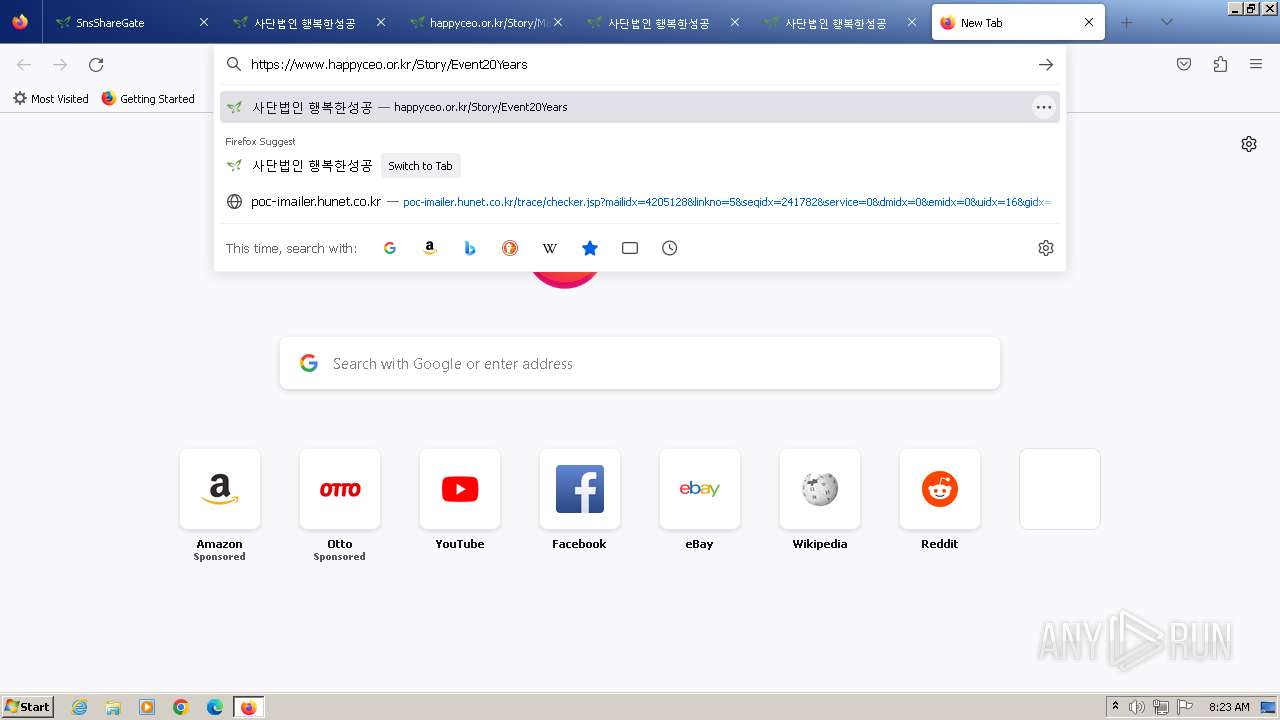Launch Internet Explorer from taskbar
The width and height of the screenshot is (1280, 720).
click(80, 707)
